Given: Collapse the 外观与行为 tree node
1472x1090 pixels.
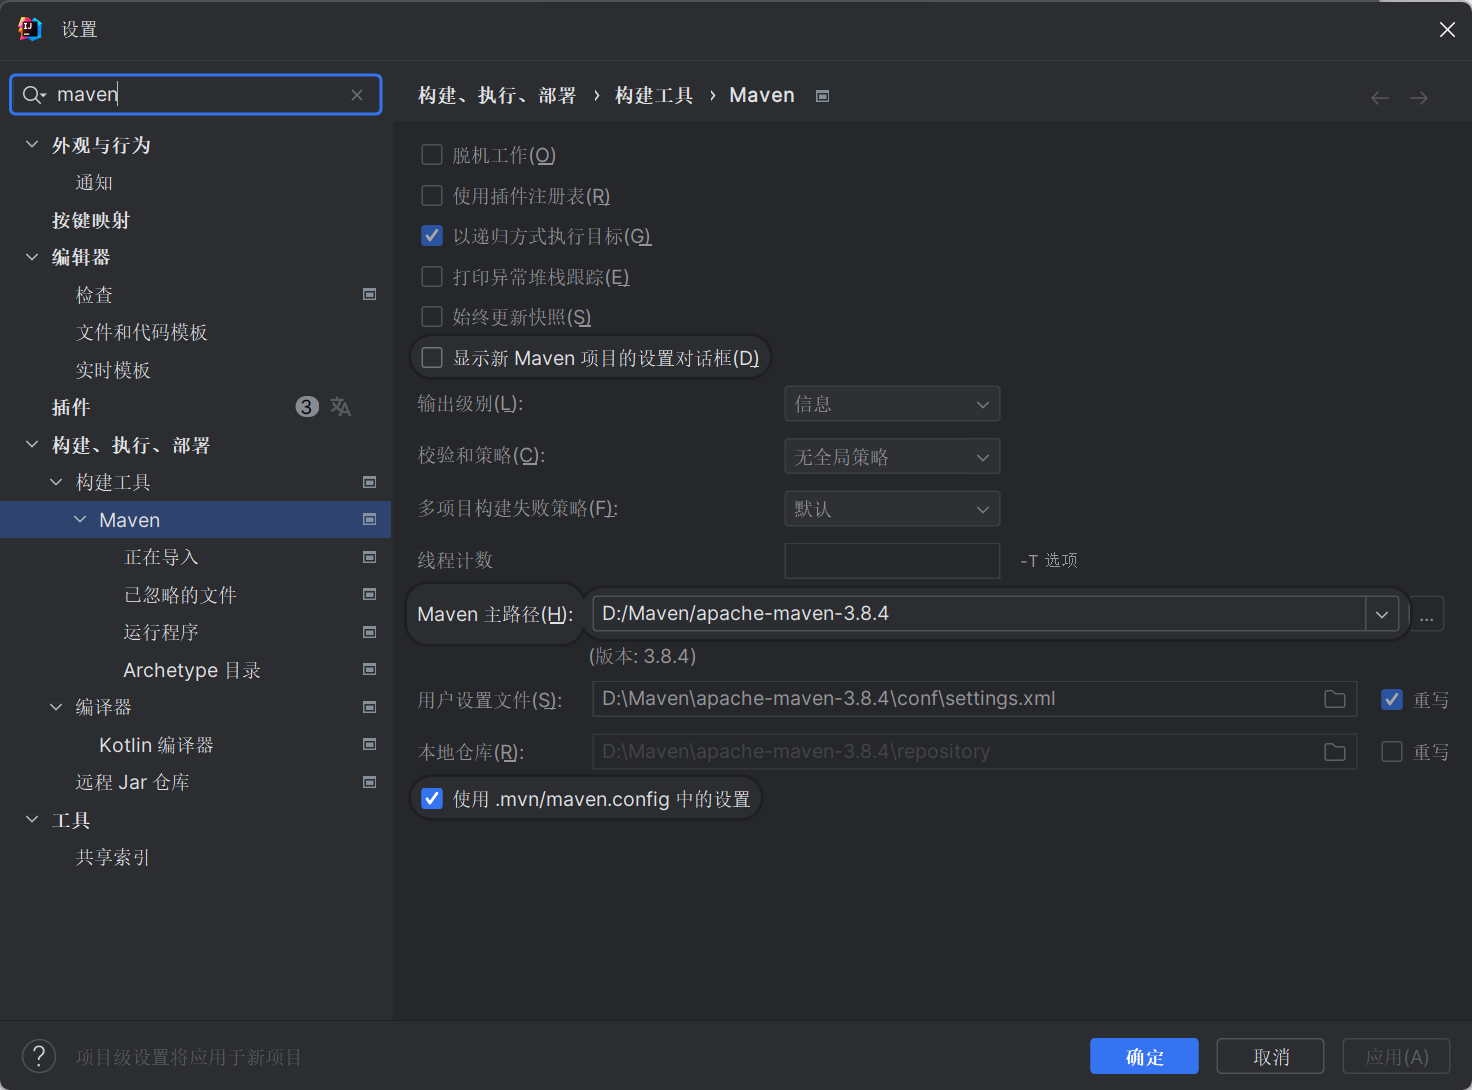Looking at the screenshot, I should pos(32,145).
